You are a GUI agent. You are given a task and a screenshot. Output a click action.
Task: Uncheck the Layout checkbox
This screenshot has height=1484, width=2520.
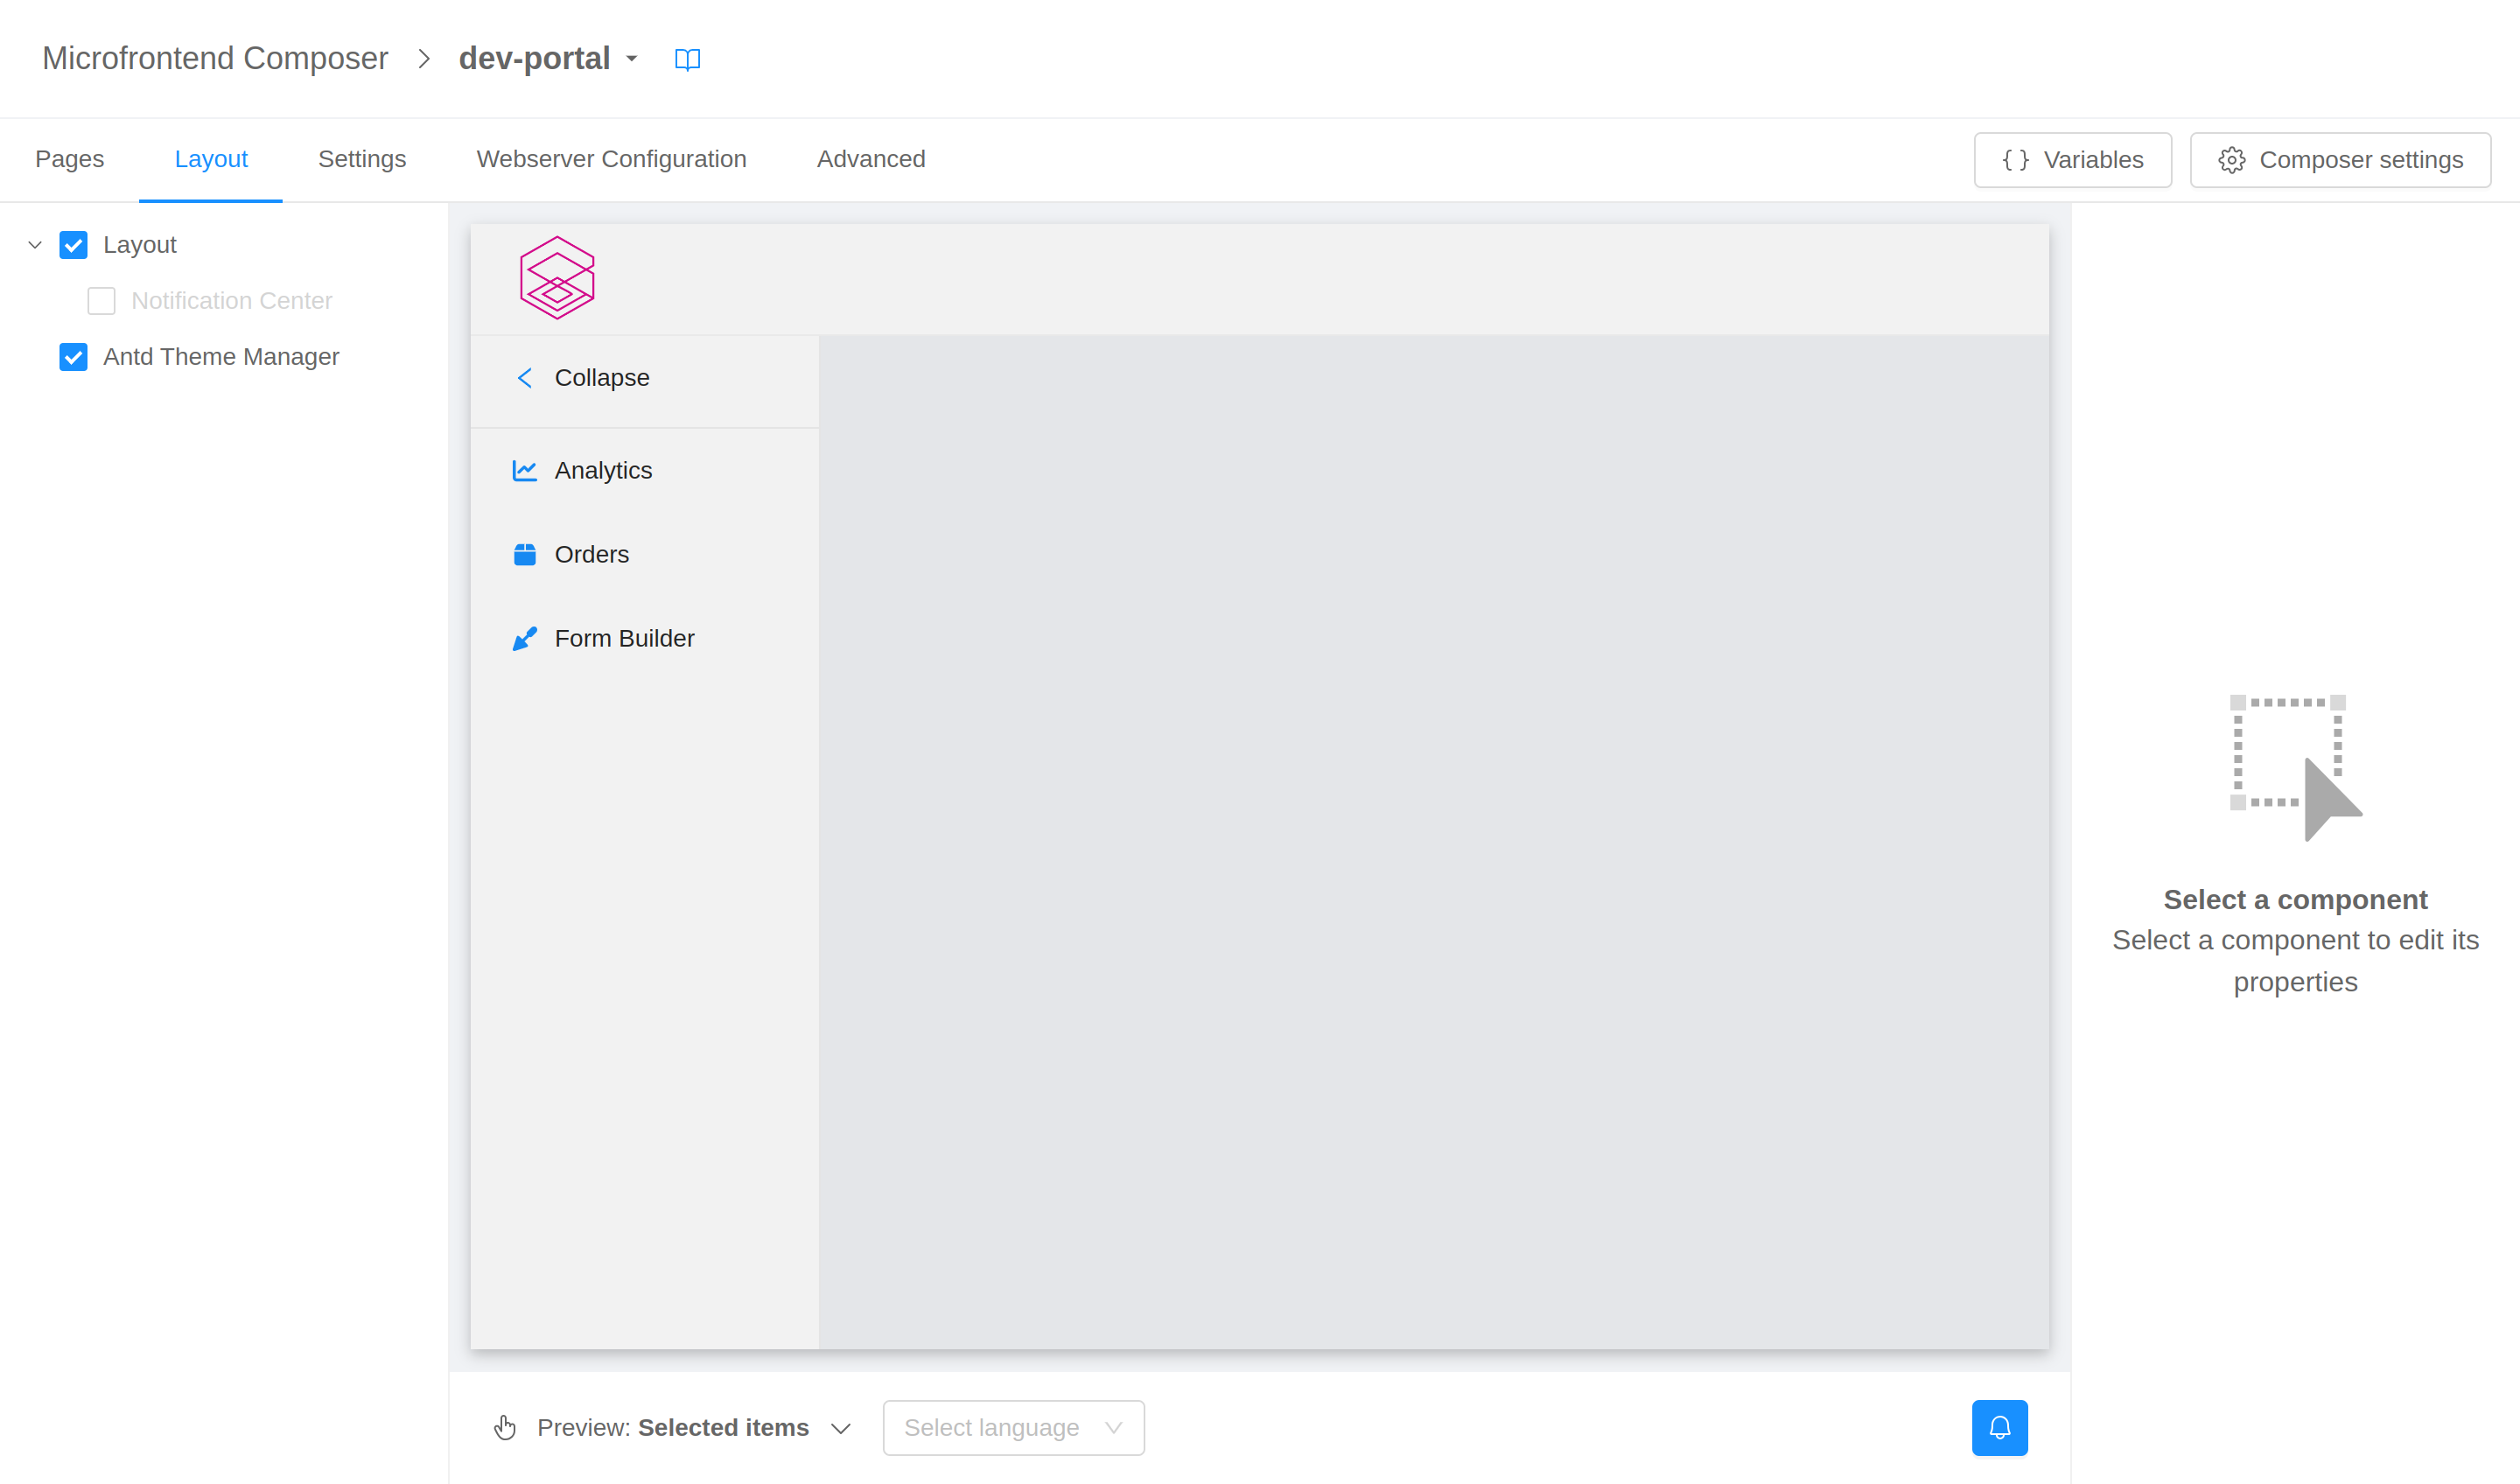73,245
